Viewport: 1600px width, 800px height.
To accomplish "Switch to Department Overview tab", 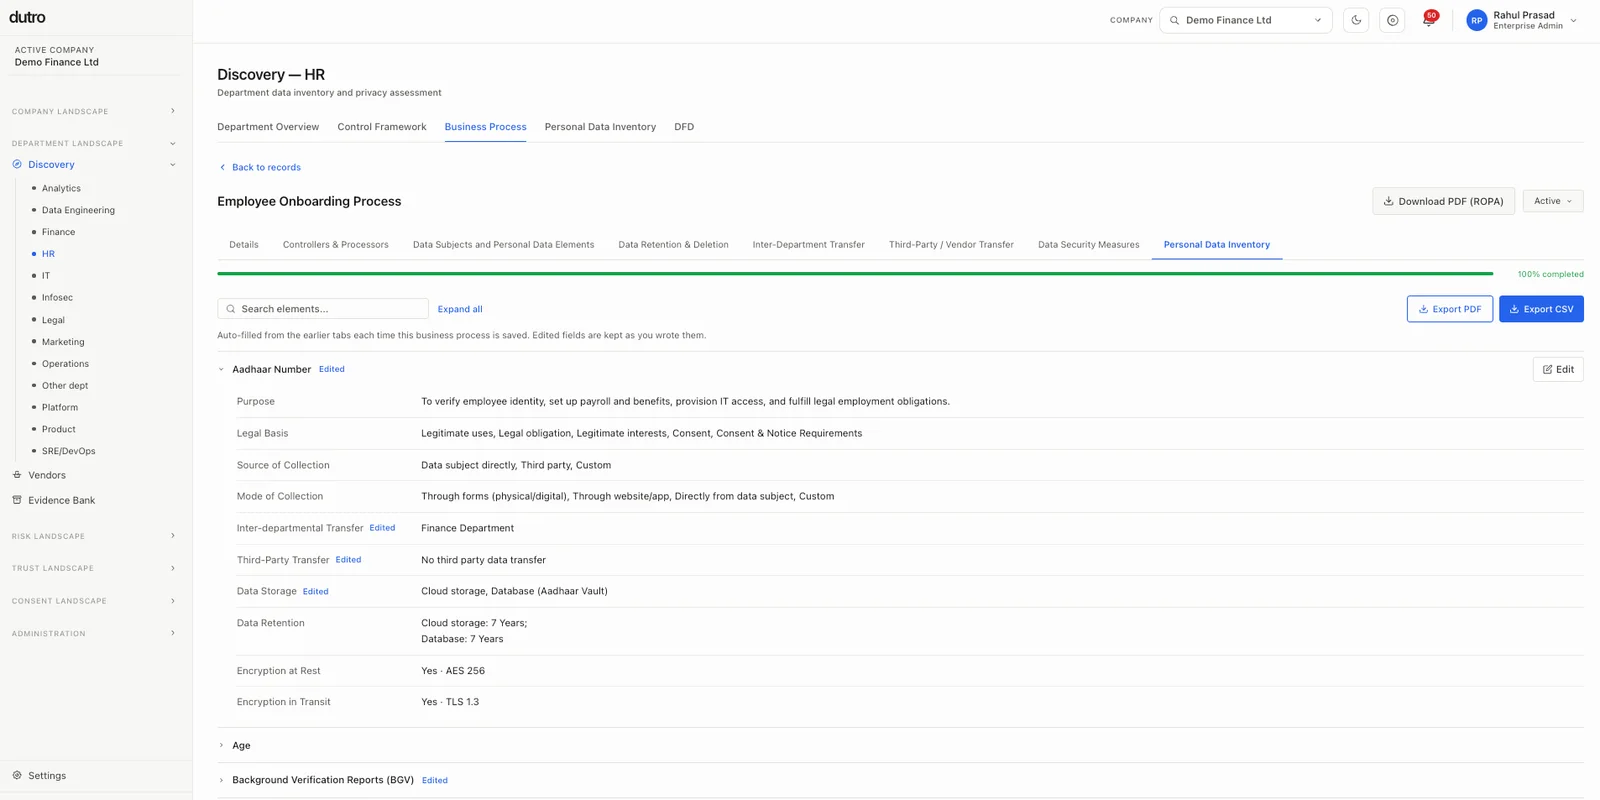I will (268, 127).
